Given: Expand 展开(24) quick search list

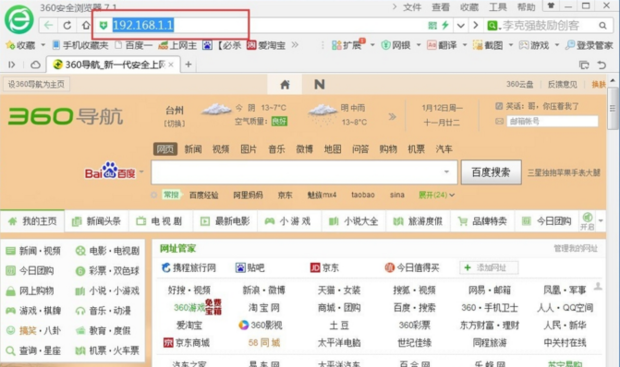Looking at the screenshot, I should point(437,195).
